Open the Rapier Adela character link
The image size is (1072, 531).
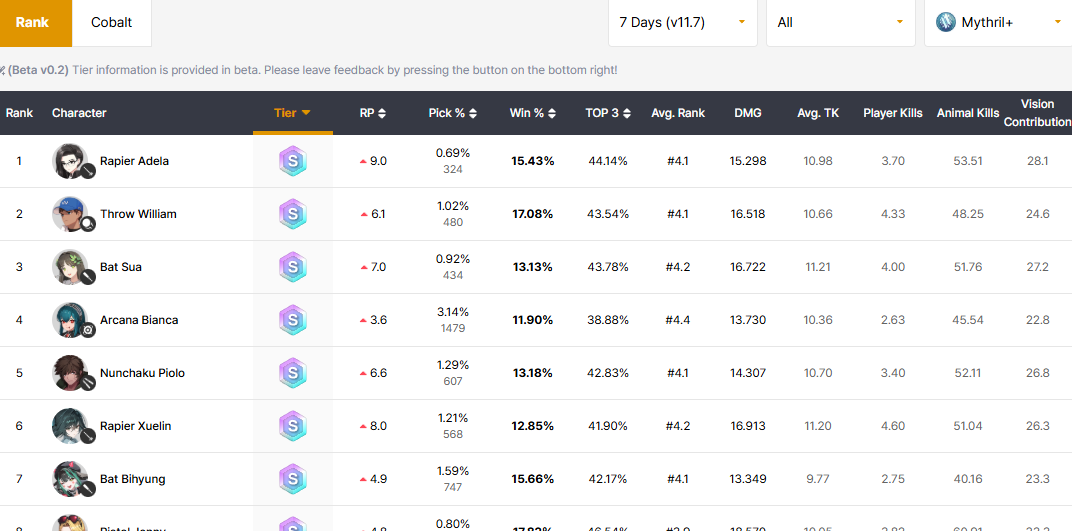(134, 161)
